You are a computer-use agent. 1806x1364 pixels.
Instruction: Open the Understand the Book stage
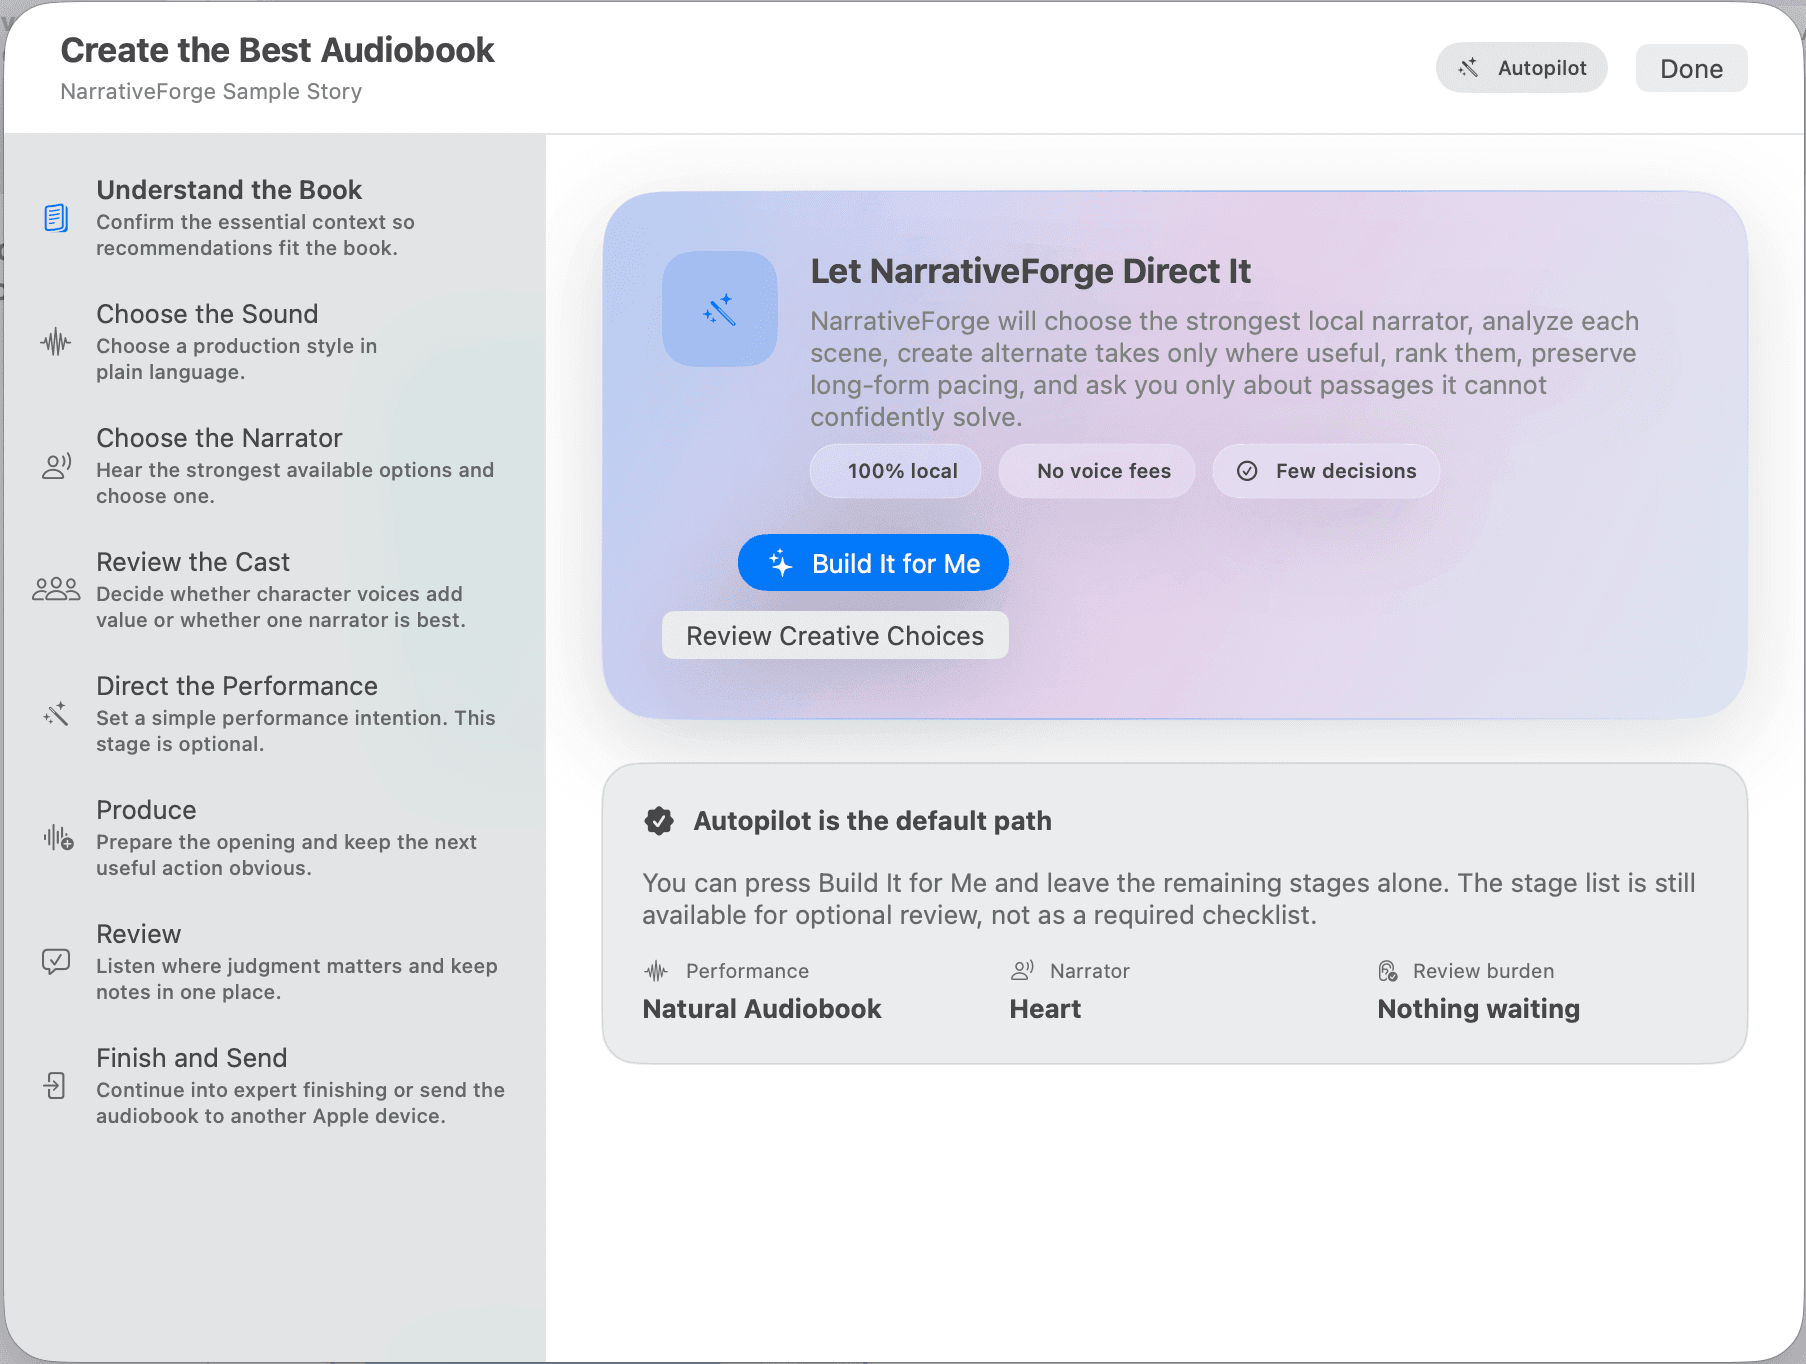pos(274,218)
